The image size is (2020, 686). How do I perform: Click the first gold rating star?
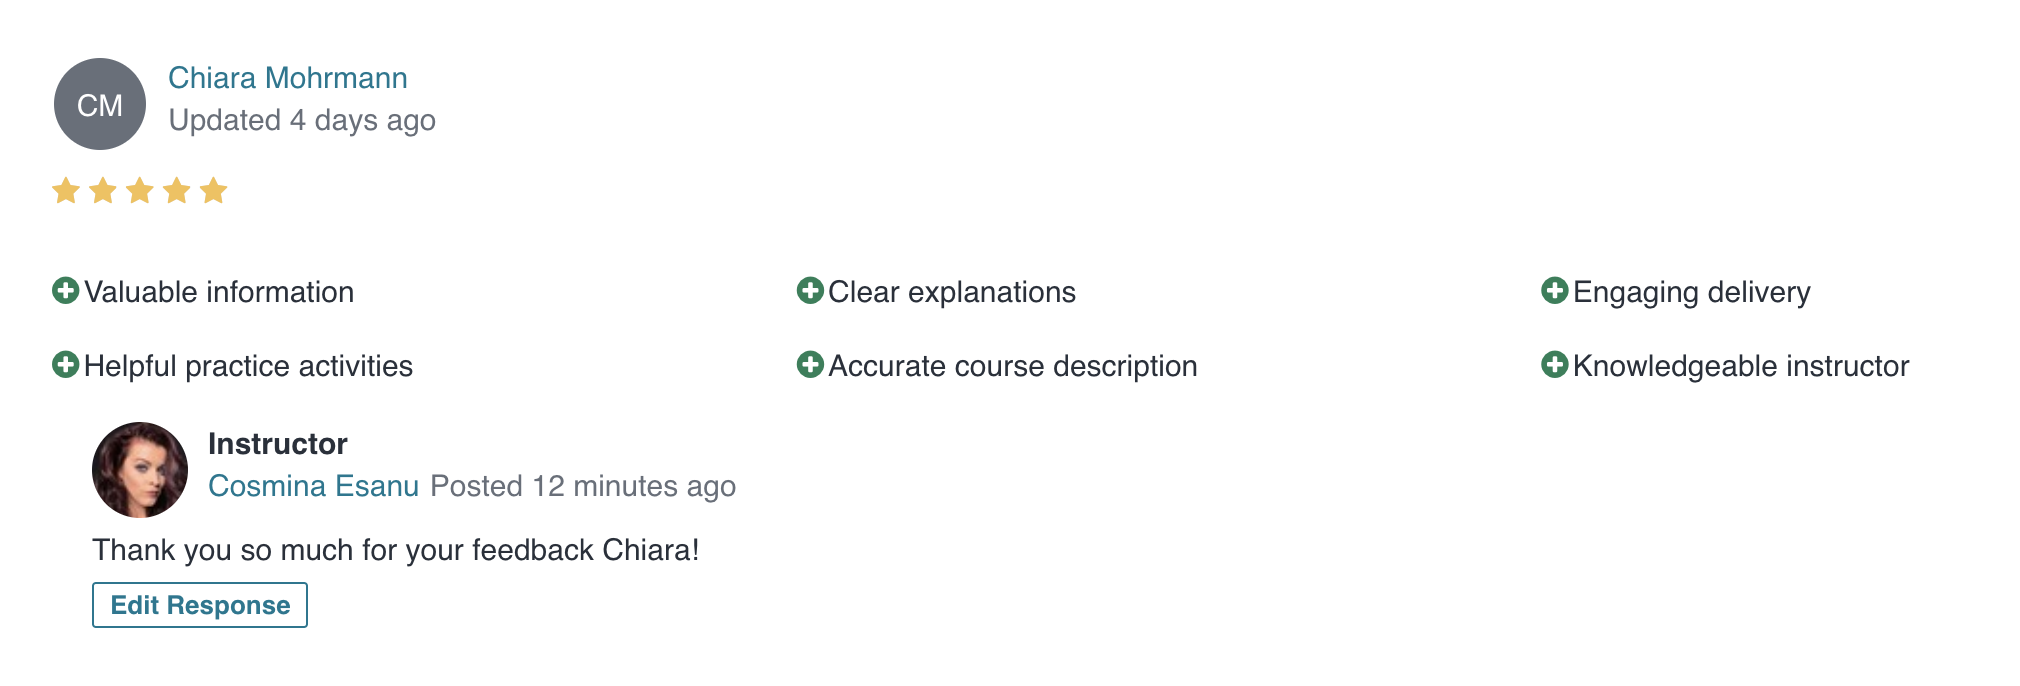tap(66, 190)
